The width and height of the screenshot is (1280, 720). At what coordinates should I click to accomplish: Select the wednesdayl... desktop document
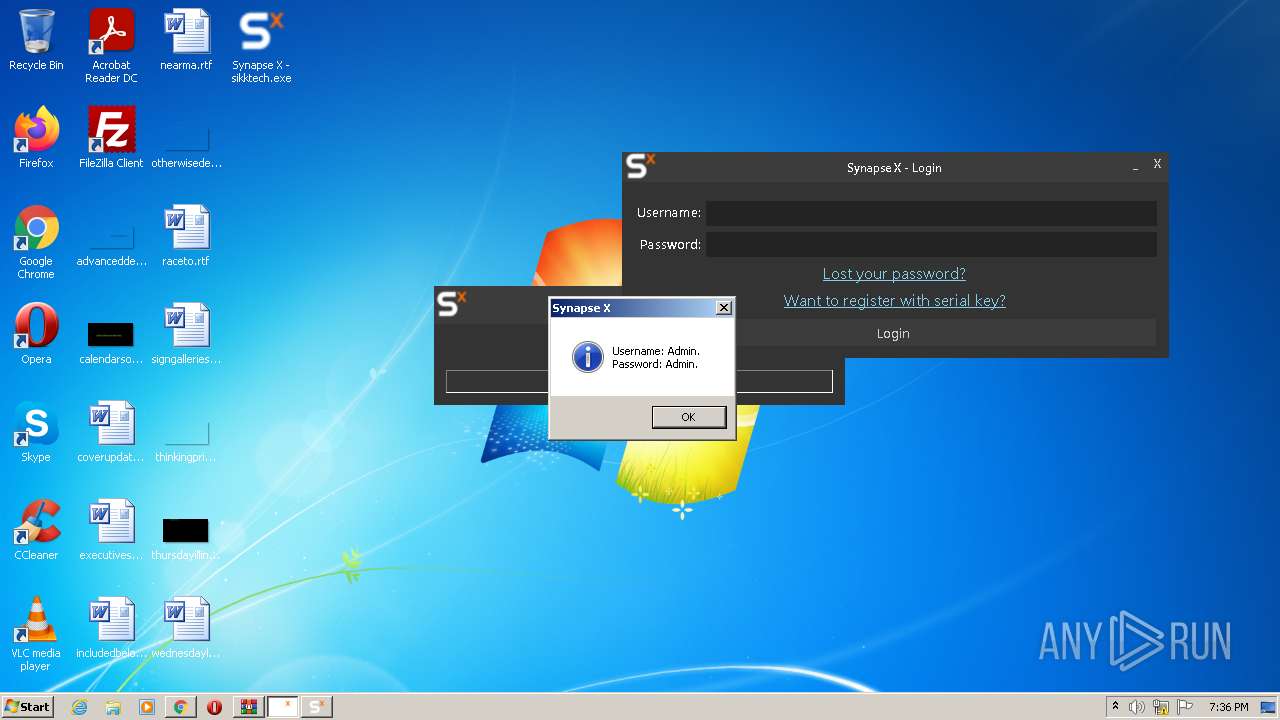pos(186,629)
